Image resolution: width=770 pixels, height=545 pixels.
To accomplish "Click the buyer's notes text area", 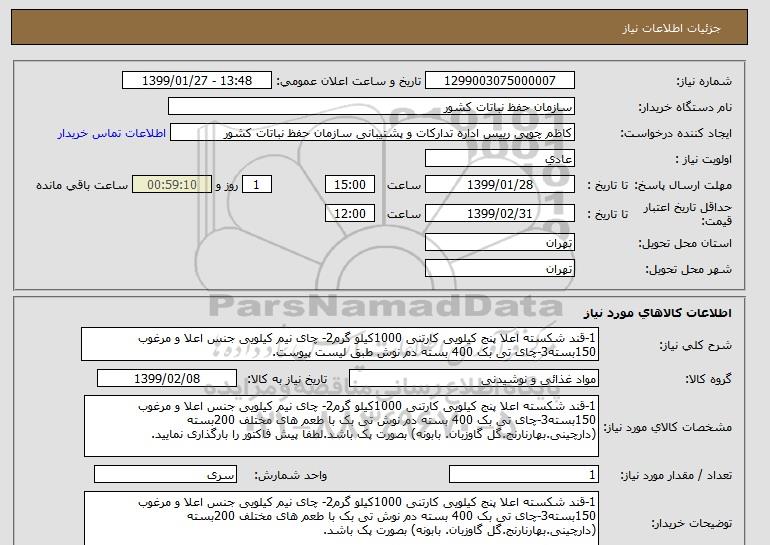I will click(341, 518).
